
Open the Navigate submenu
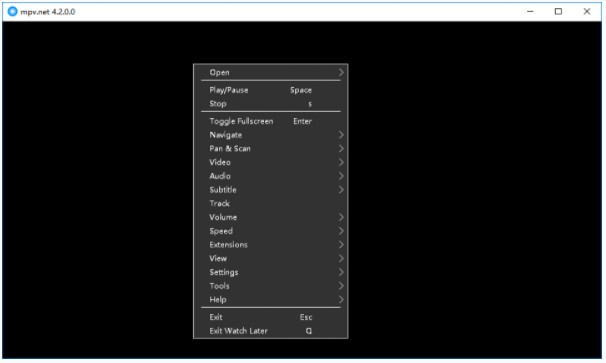point(271,135)
